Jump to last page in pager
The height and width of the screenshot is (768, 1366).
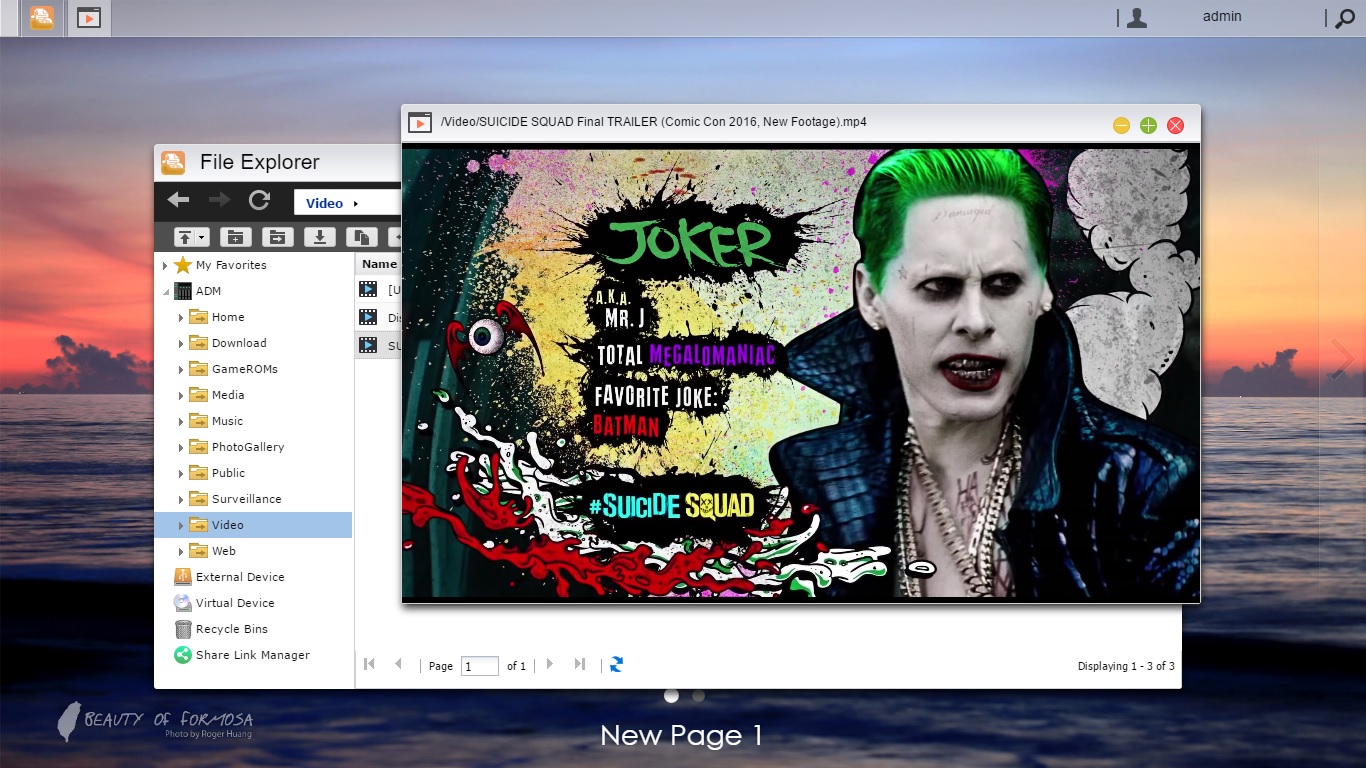pyautogui.click(x=579, y=664)
